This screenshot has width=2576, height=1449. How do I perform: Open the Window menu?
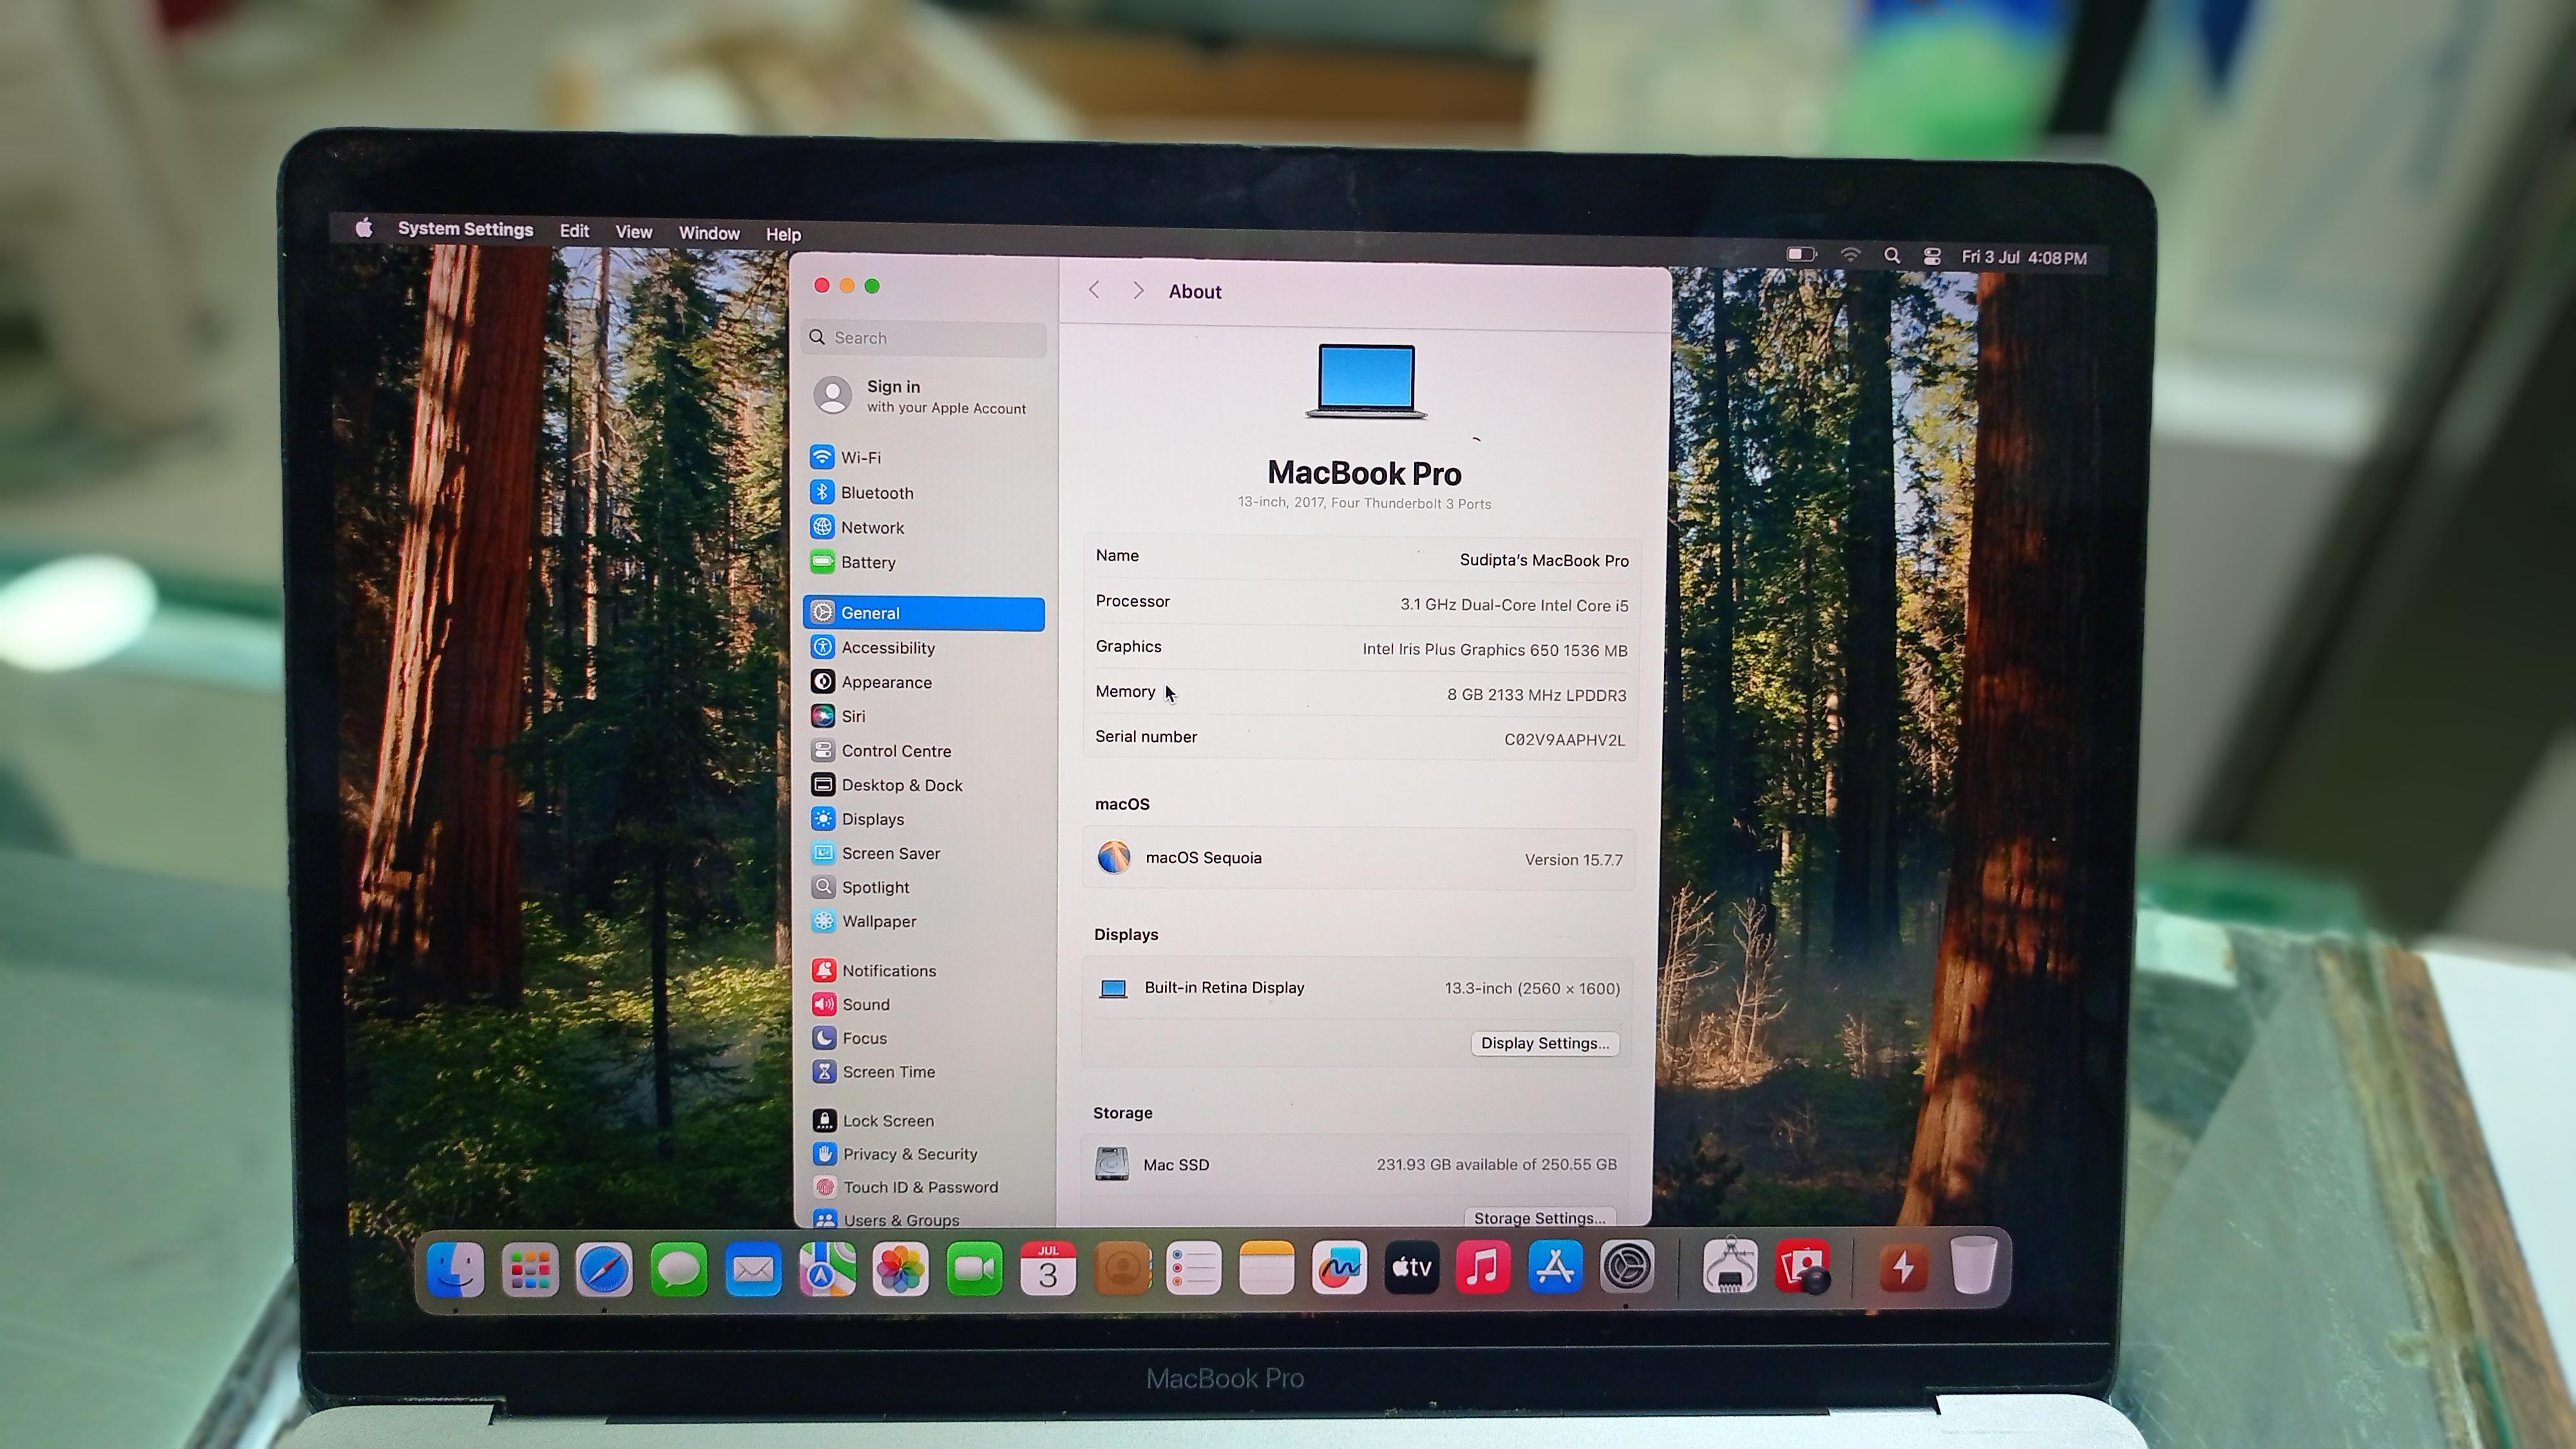click(709, 233)
